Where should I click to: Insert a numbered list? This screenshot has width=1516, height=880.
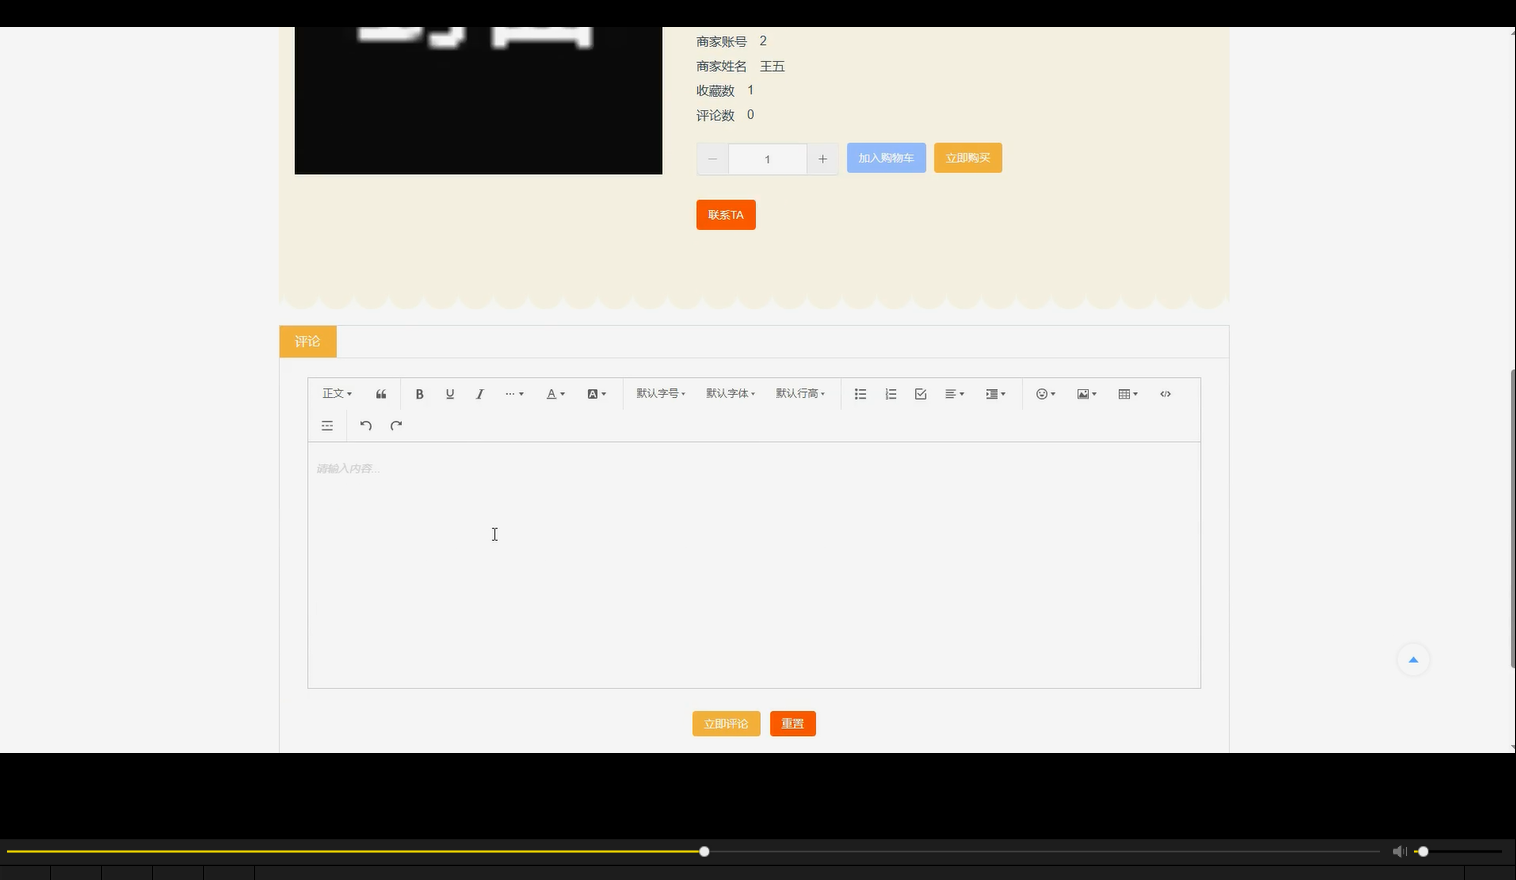pyautogui.click(x=891, y=394)
